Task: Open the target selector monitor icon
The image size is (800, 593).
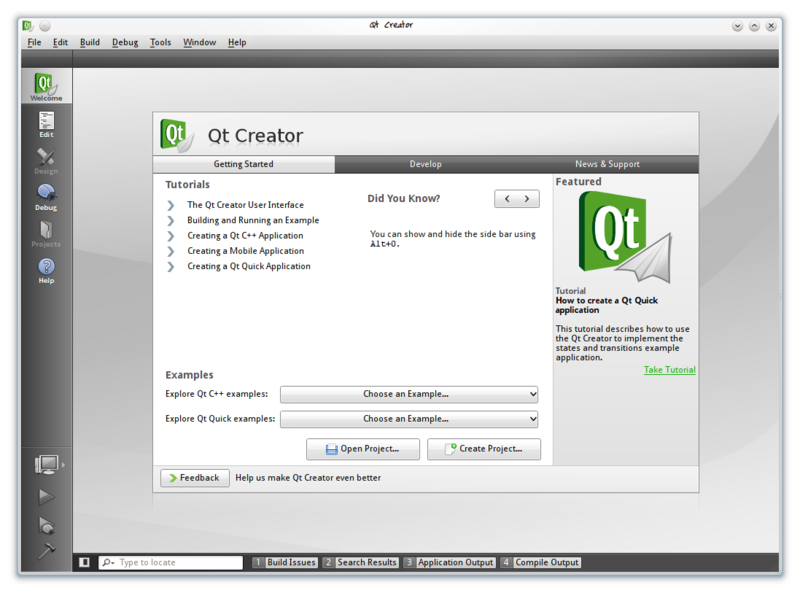Action: (46, 464)
